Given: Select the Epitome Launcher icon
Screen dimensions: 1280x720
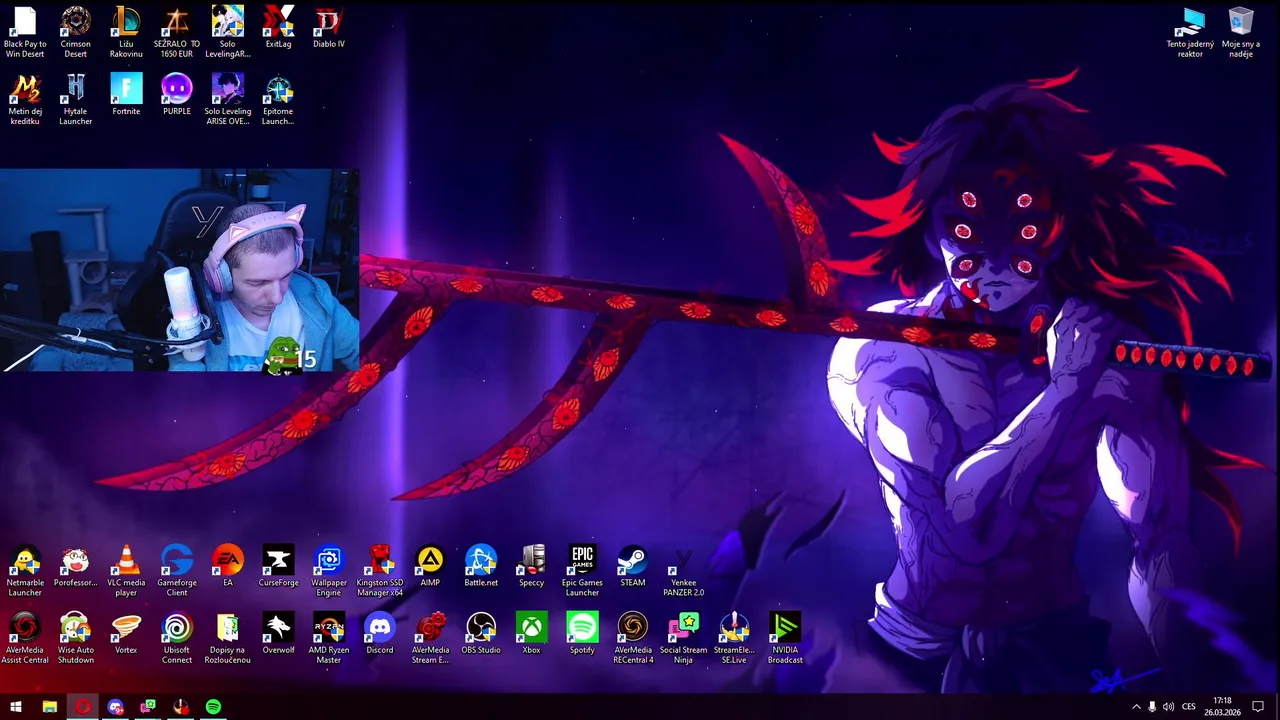Looking at the screenshot, I should [278, 99].
